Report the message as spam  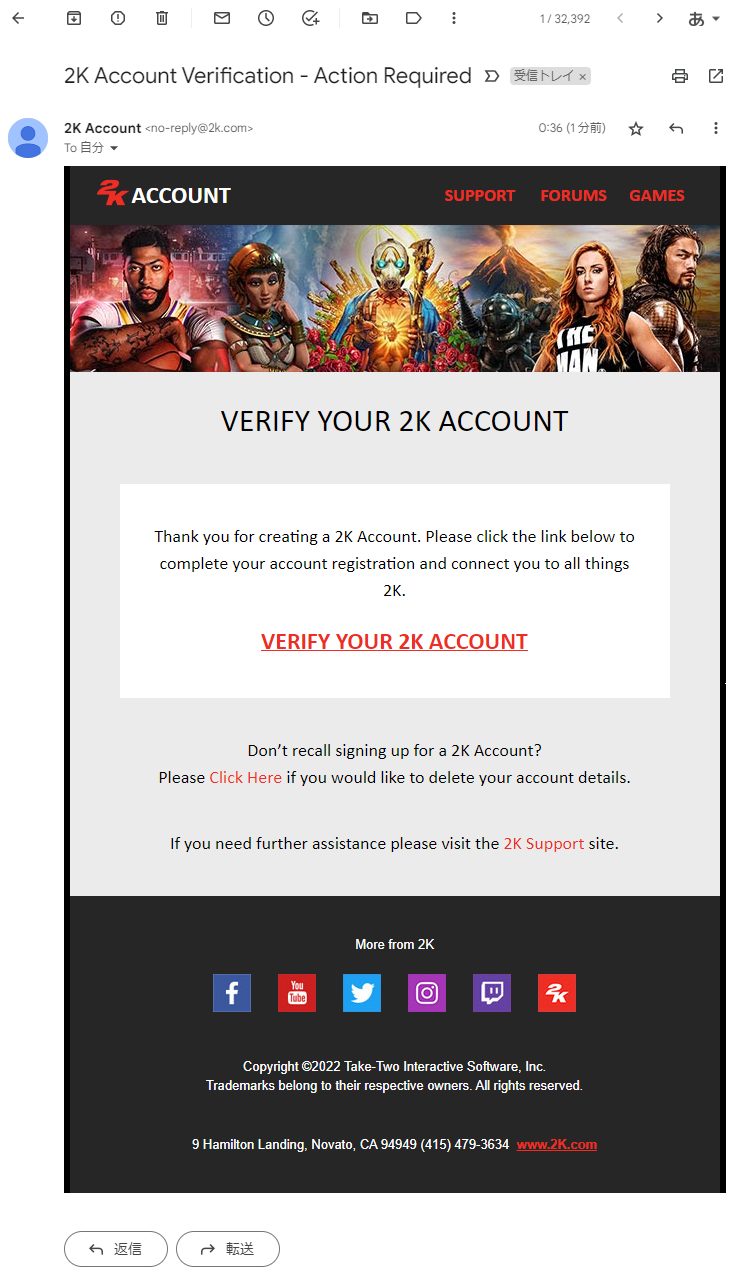click(118, 18)
